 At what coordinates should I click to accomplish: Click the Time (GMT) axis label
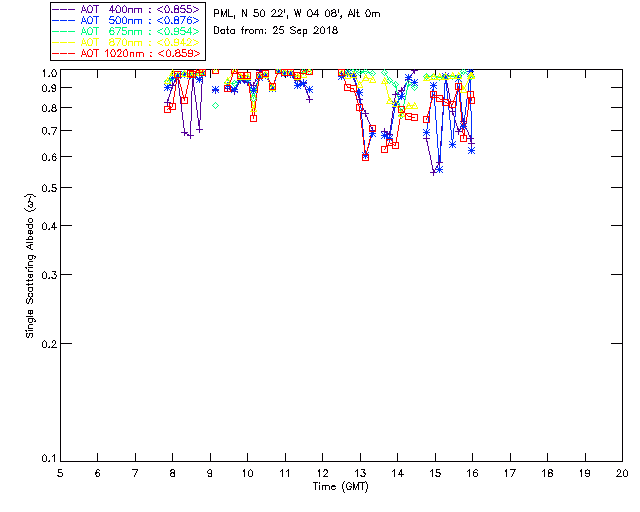[341, 485]
